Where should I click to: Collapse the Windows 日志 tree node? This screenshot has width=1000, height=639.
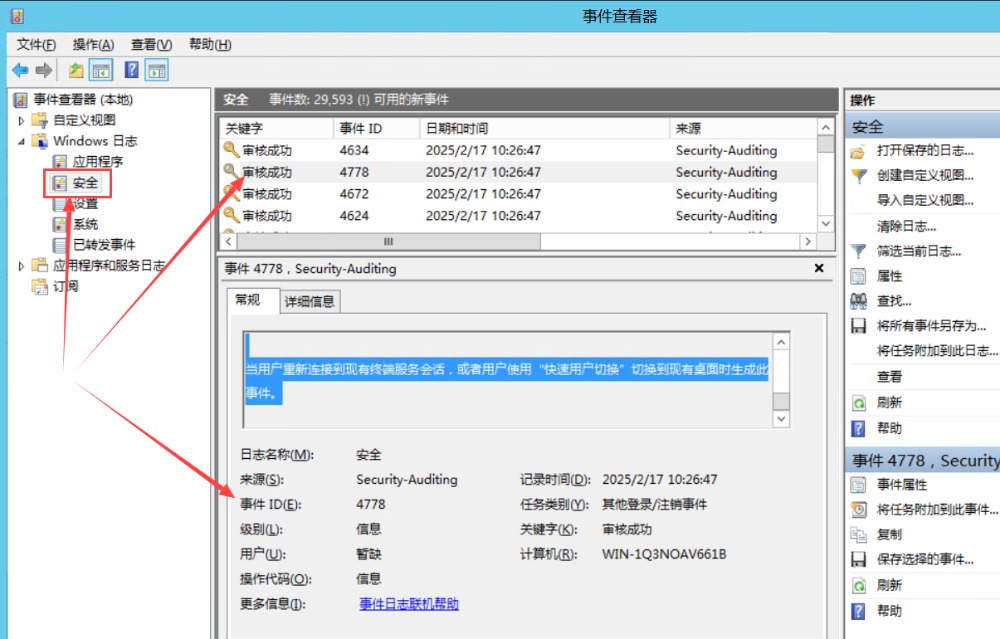click(22, 141)
